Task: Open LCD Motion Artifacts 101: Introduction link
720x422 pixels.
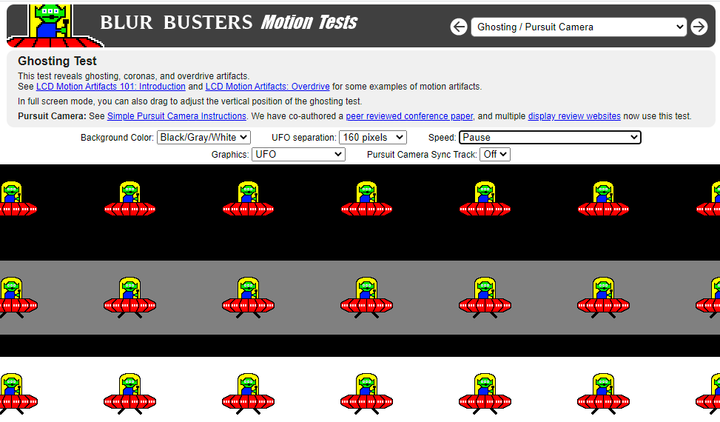Action: 111,86
